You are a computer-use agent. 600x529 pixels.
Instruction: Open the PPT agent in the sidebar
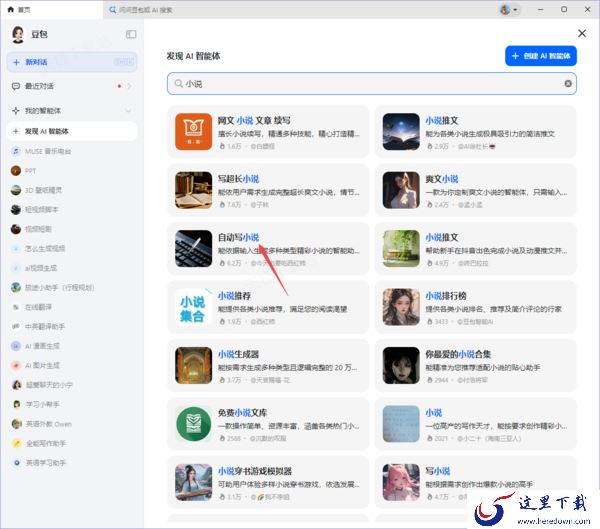click(x=72, y=171)
